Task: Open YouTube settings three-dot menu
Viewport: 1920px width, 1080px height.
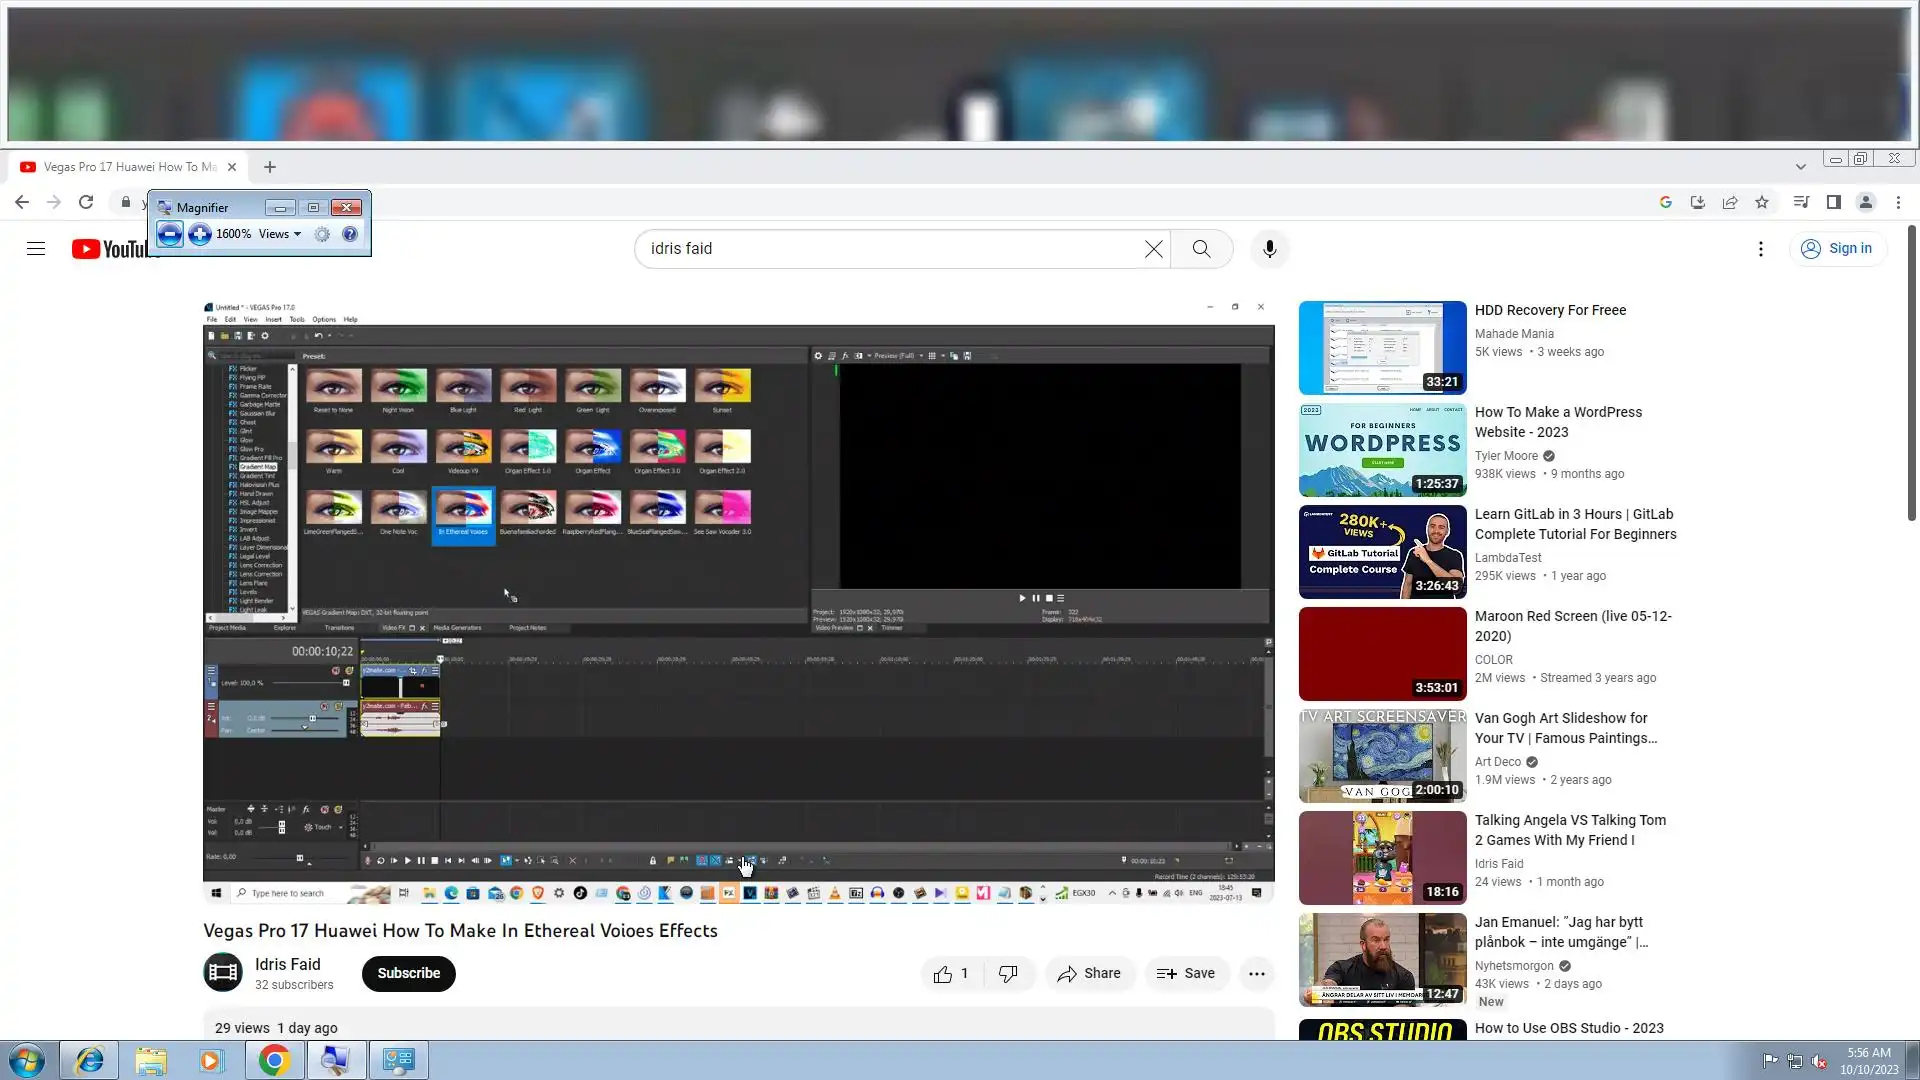Action: 1760,249
